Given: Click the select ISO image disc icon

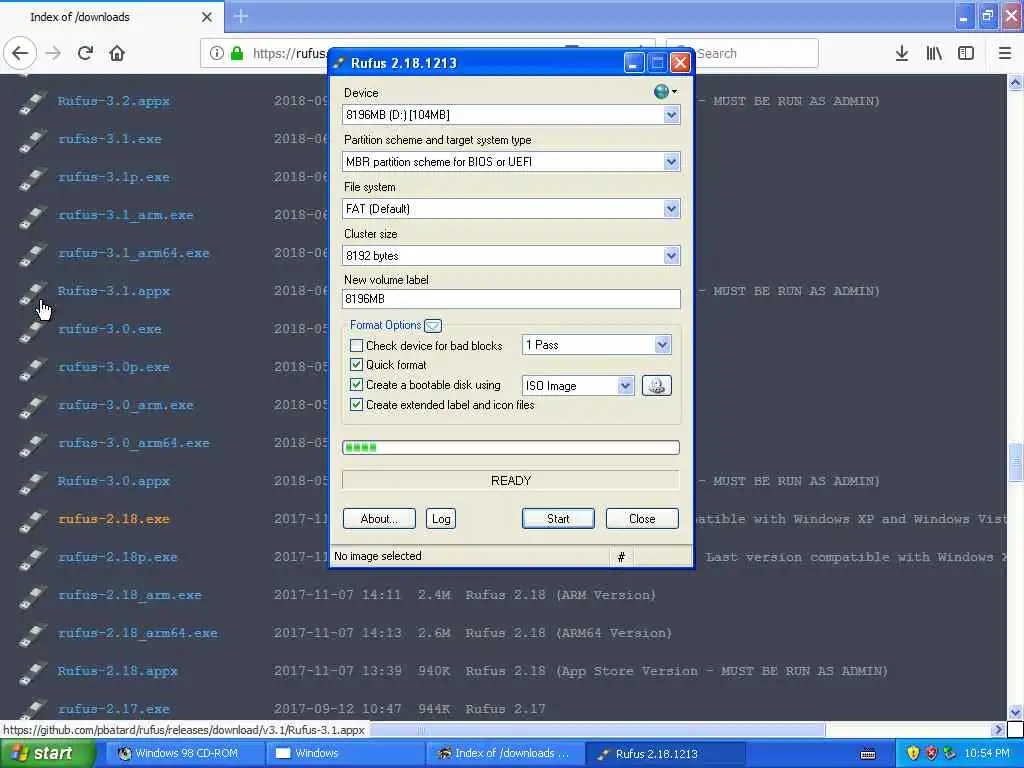Looking at the screenshot, I should click(x=656, y=385).
